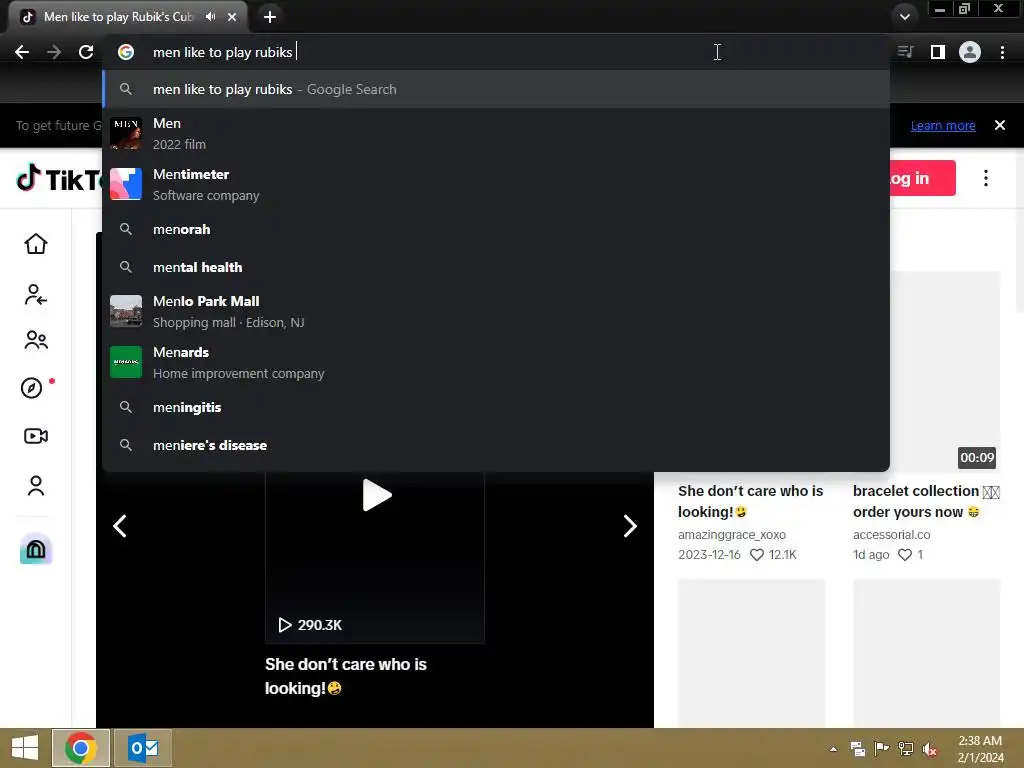This screenshot has height=768, width=1024.
Task: Click the teal arch icon at the sidebar bottom
Action: coord(35,549)
